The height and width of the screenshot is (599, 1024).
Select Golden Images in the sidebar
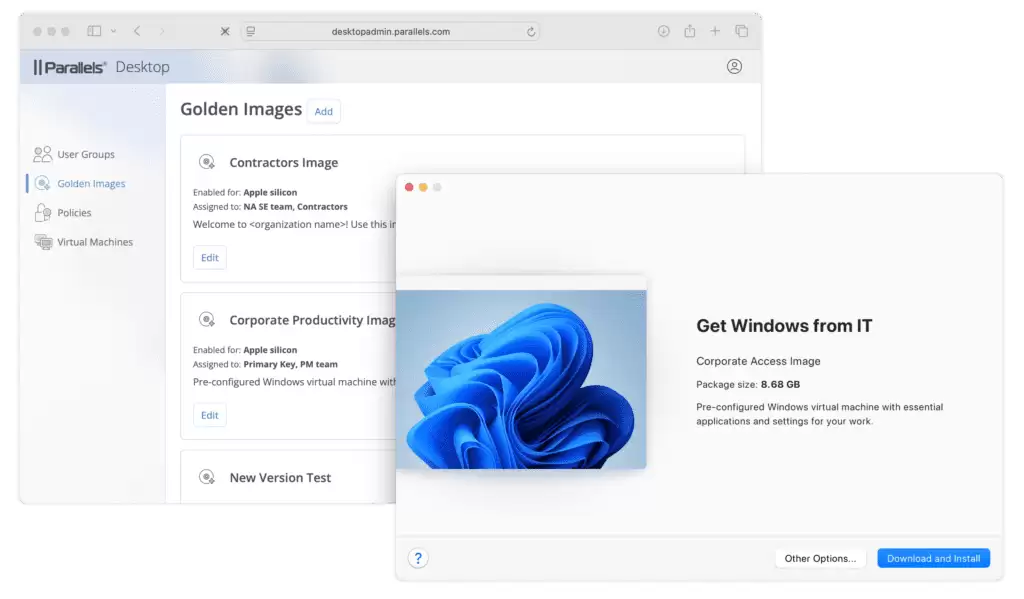tap(90, 184)
